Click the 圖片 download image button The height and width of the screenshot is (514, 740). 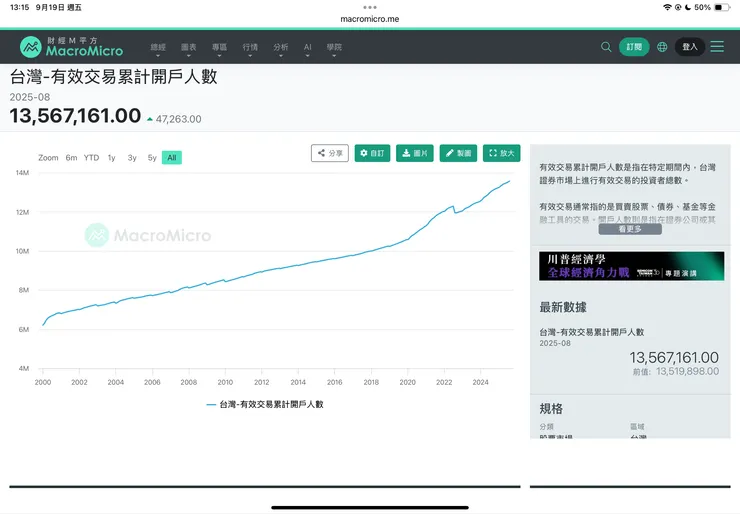[x=415, y=153]
